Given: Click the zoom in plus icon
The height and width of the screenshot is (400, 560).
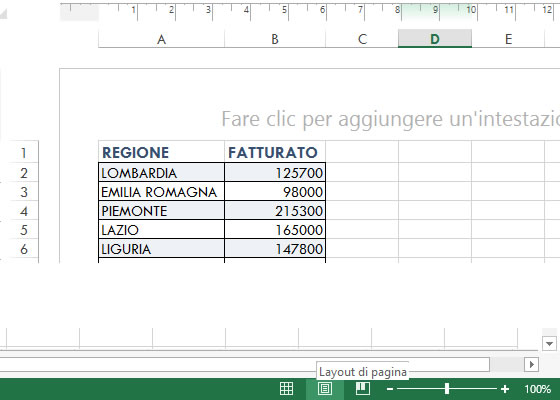Looking at the screenshot, I should pos(505,389).
